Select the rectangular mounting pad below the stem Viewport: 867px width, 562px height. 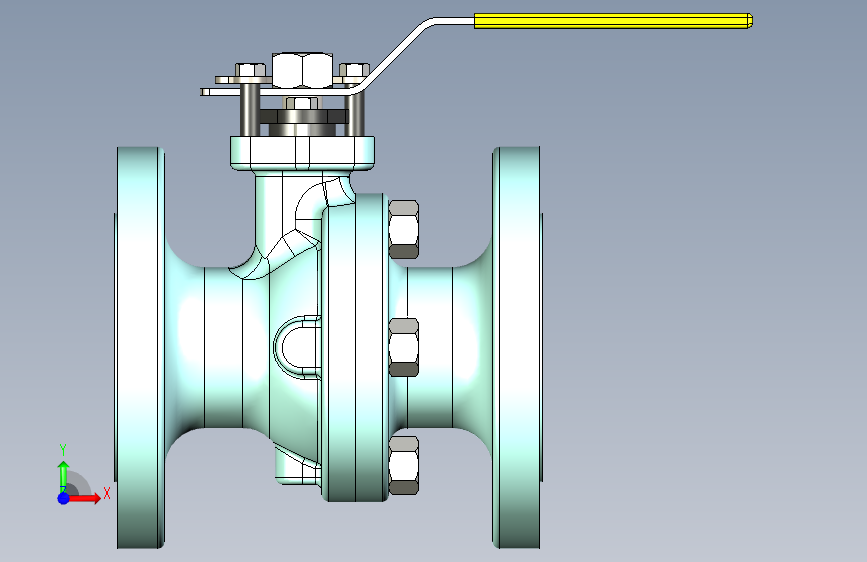(302, 153)
